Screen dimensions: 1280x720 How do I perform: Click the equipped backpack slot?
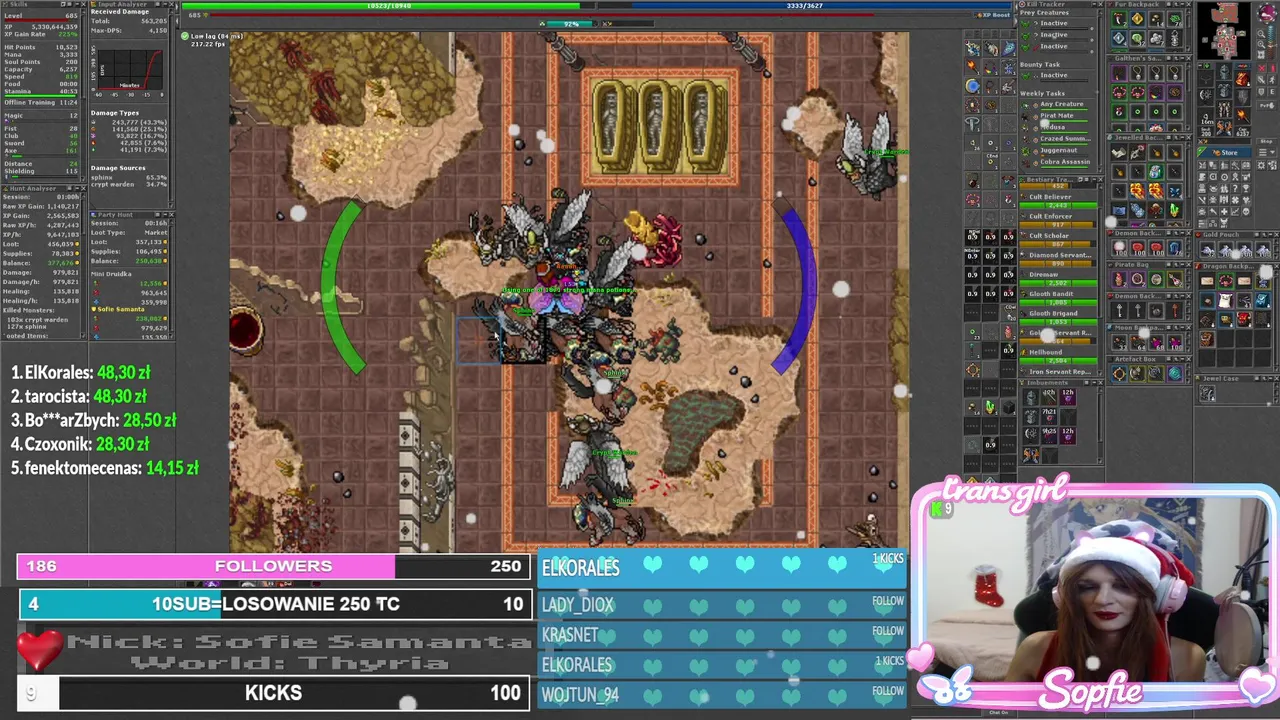pos(1243,78)
